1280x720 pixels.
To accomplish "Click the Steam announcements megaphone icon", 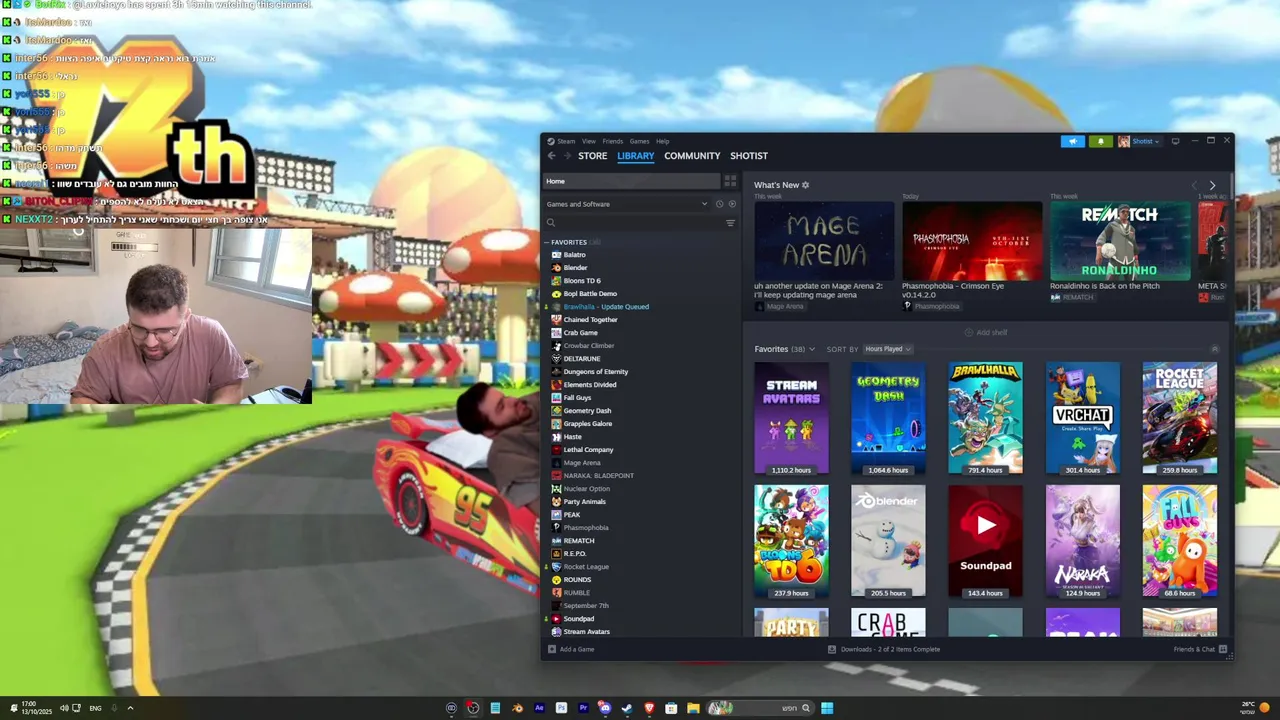I will pyautogui.click(x=1072, y=141).
